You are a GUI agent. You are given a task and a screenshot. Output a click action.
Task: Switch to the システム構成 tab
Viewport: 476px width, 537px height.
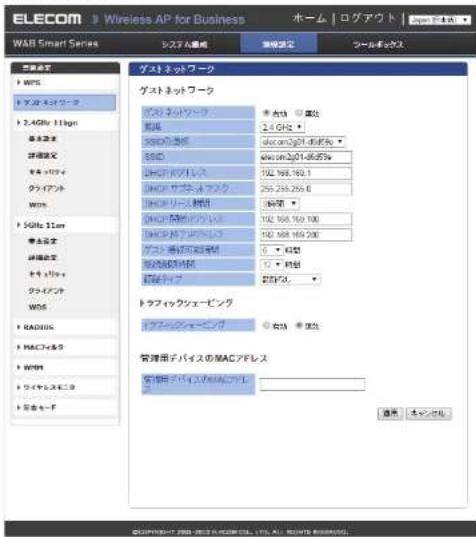coord(185,44)
